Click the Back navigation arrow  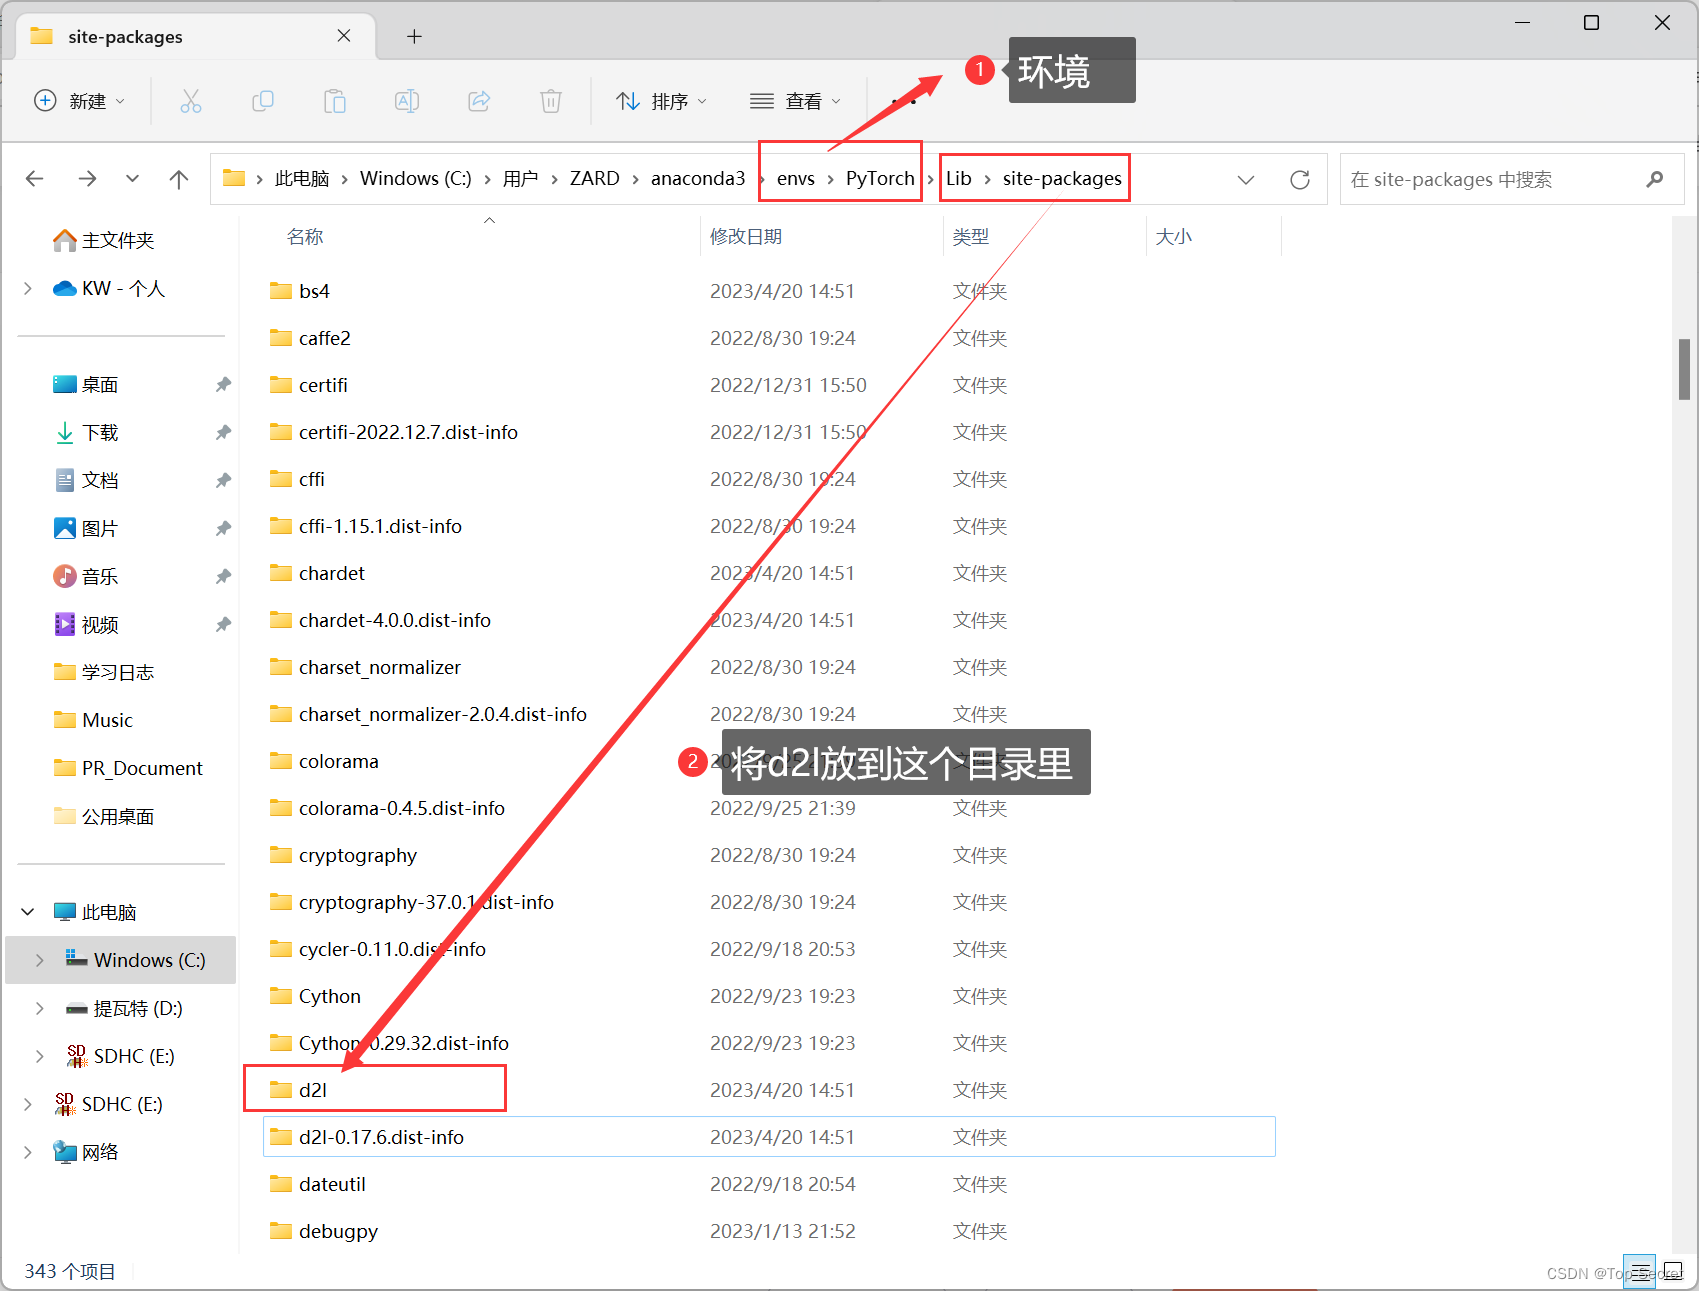click(34, 178)
